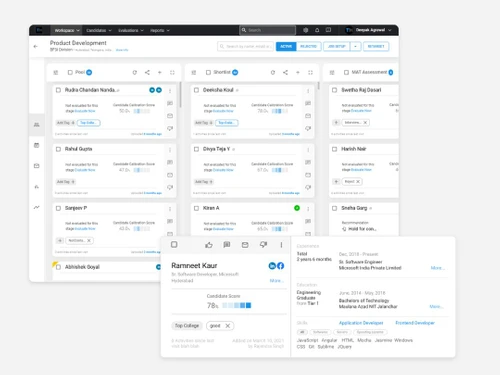
Task: Expand Shortlist column to fullscreen
Action: coord(310,72)
